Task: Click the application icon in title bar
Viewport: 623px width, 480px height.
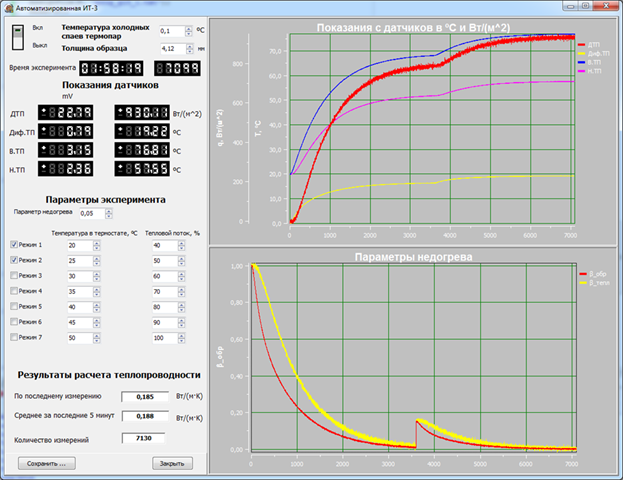Action: 9,8
